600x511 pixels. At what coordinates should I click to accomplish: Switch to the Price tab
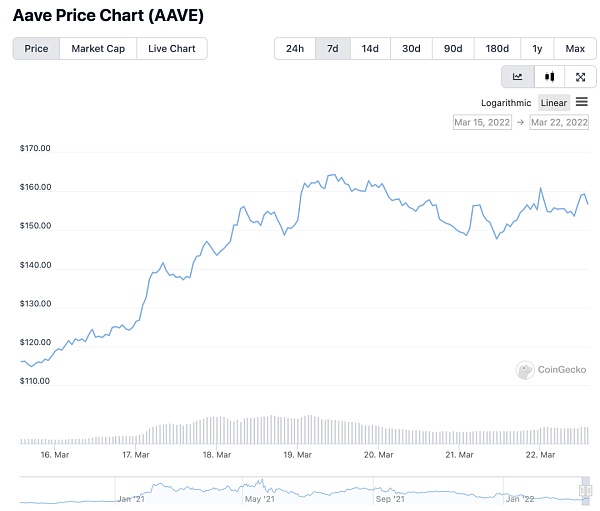(36, 48)
